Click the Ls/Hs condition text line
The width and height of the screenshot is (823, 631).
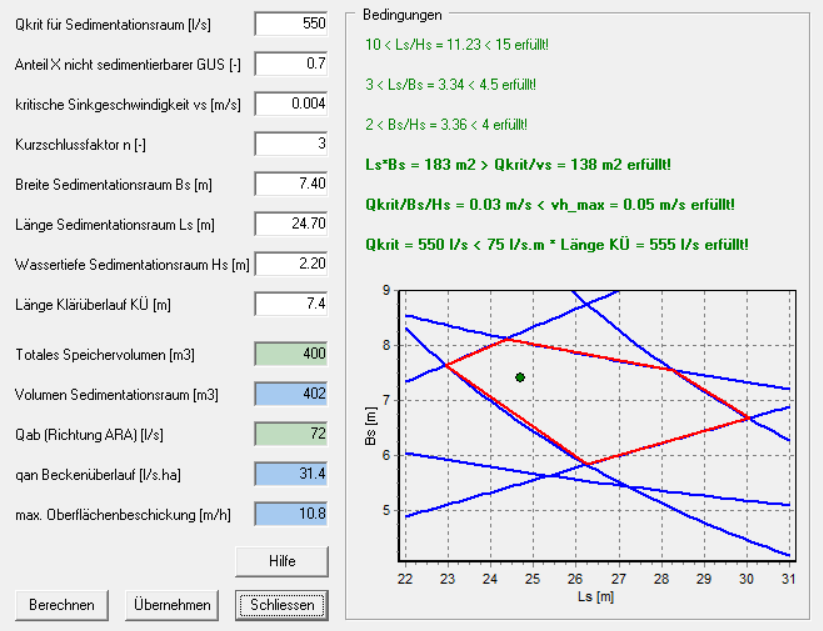point(456,45)
